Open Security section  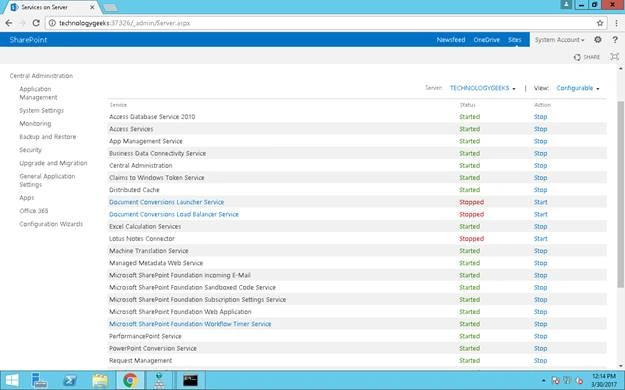click(x=30, y=150)
